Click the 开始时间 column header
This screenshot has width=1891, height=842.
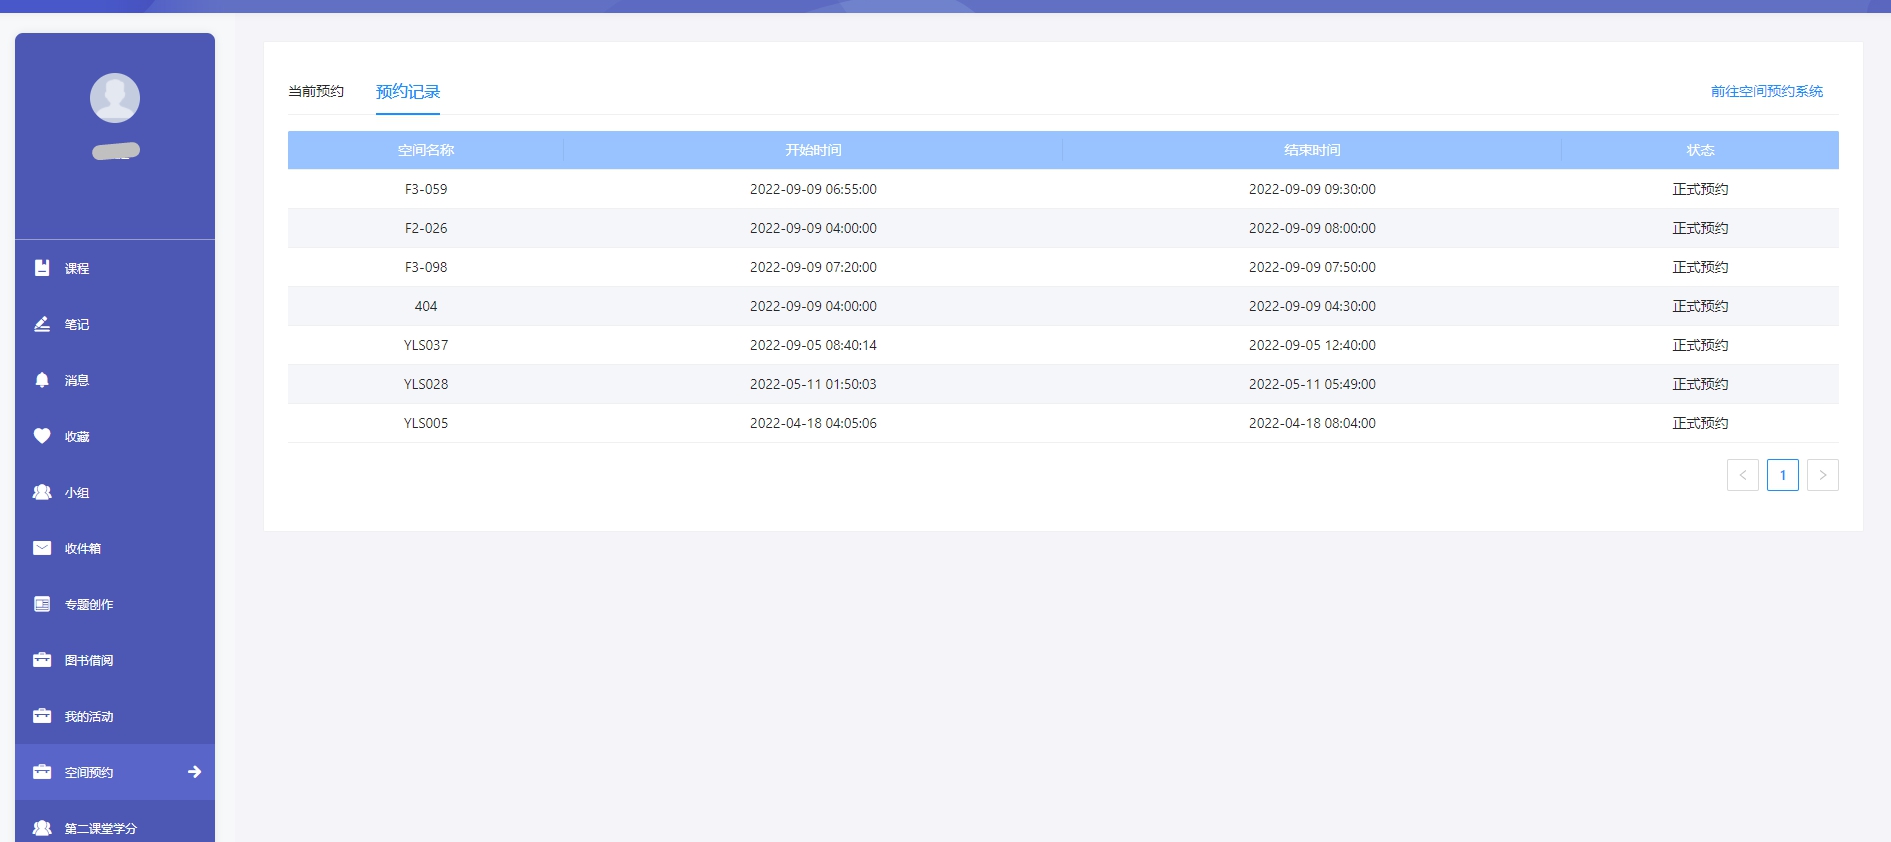coord(813,150)
